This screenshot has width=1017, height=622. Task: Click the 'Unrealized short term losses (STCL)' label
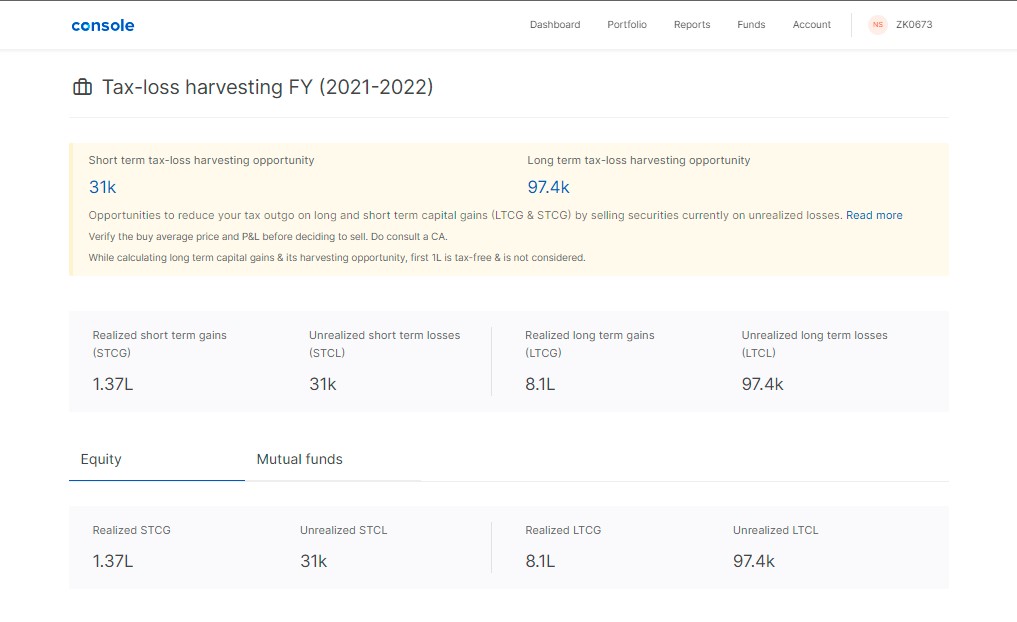[385, 344]
